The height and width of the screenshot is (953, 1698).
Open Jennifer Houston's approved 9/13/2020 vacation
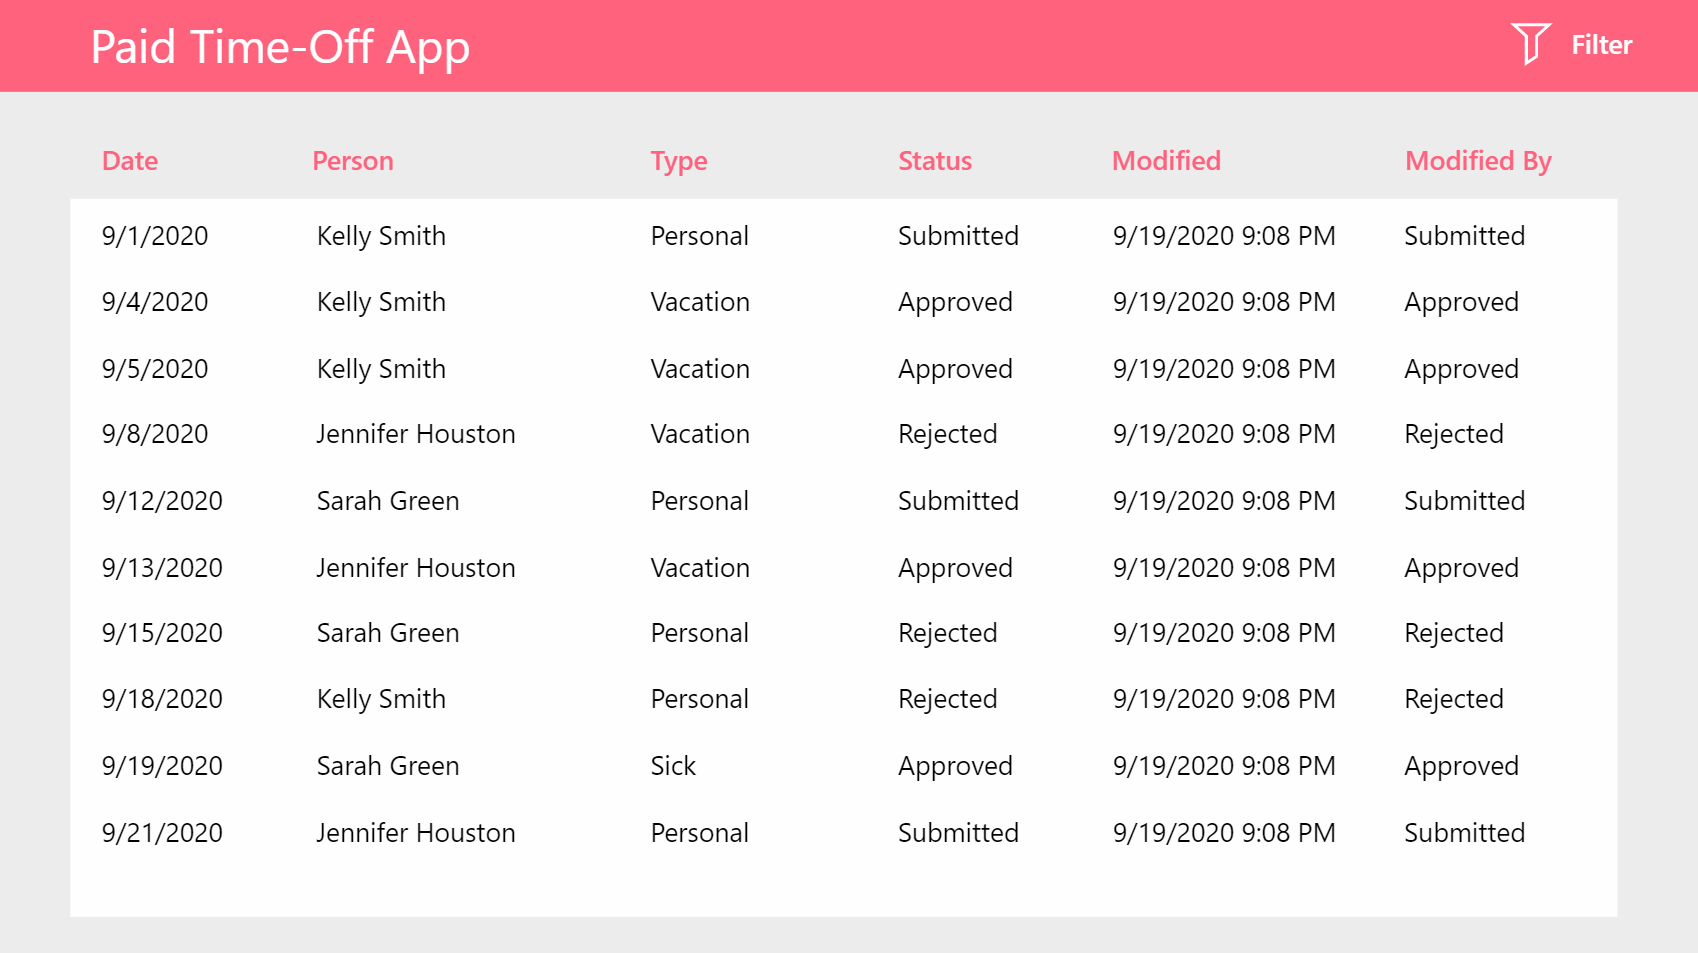700,567
